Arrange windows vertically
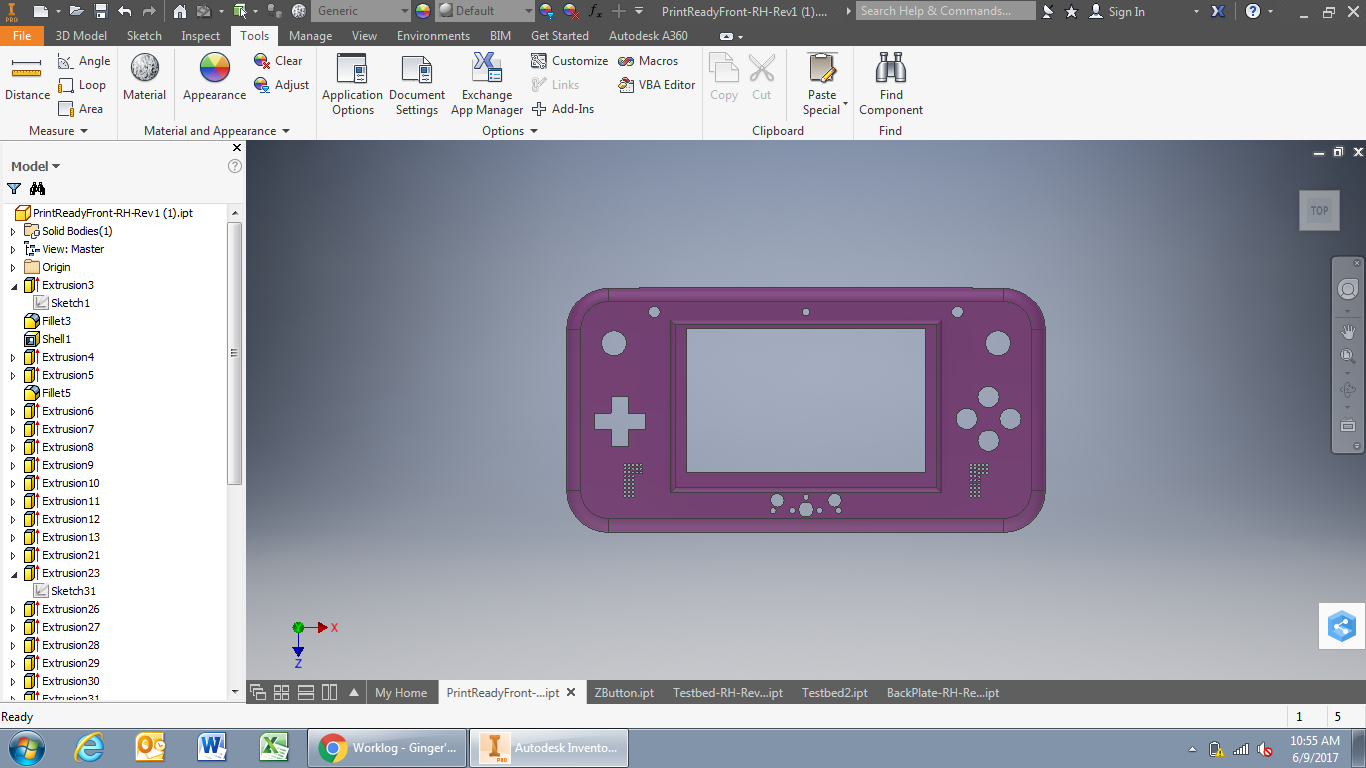This screenshot has height=768, width=1366. pos(330,692)
